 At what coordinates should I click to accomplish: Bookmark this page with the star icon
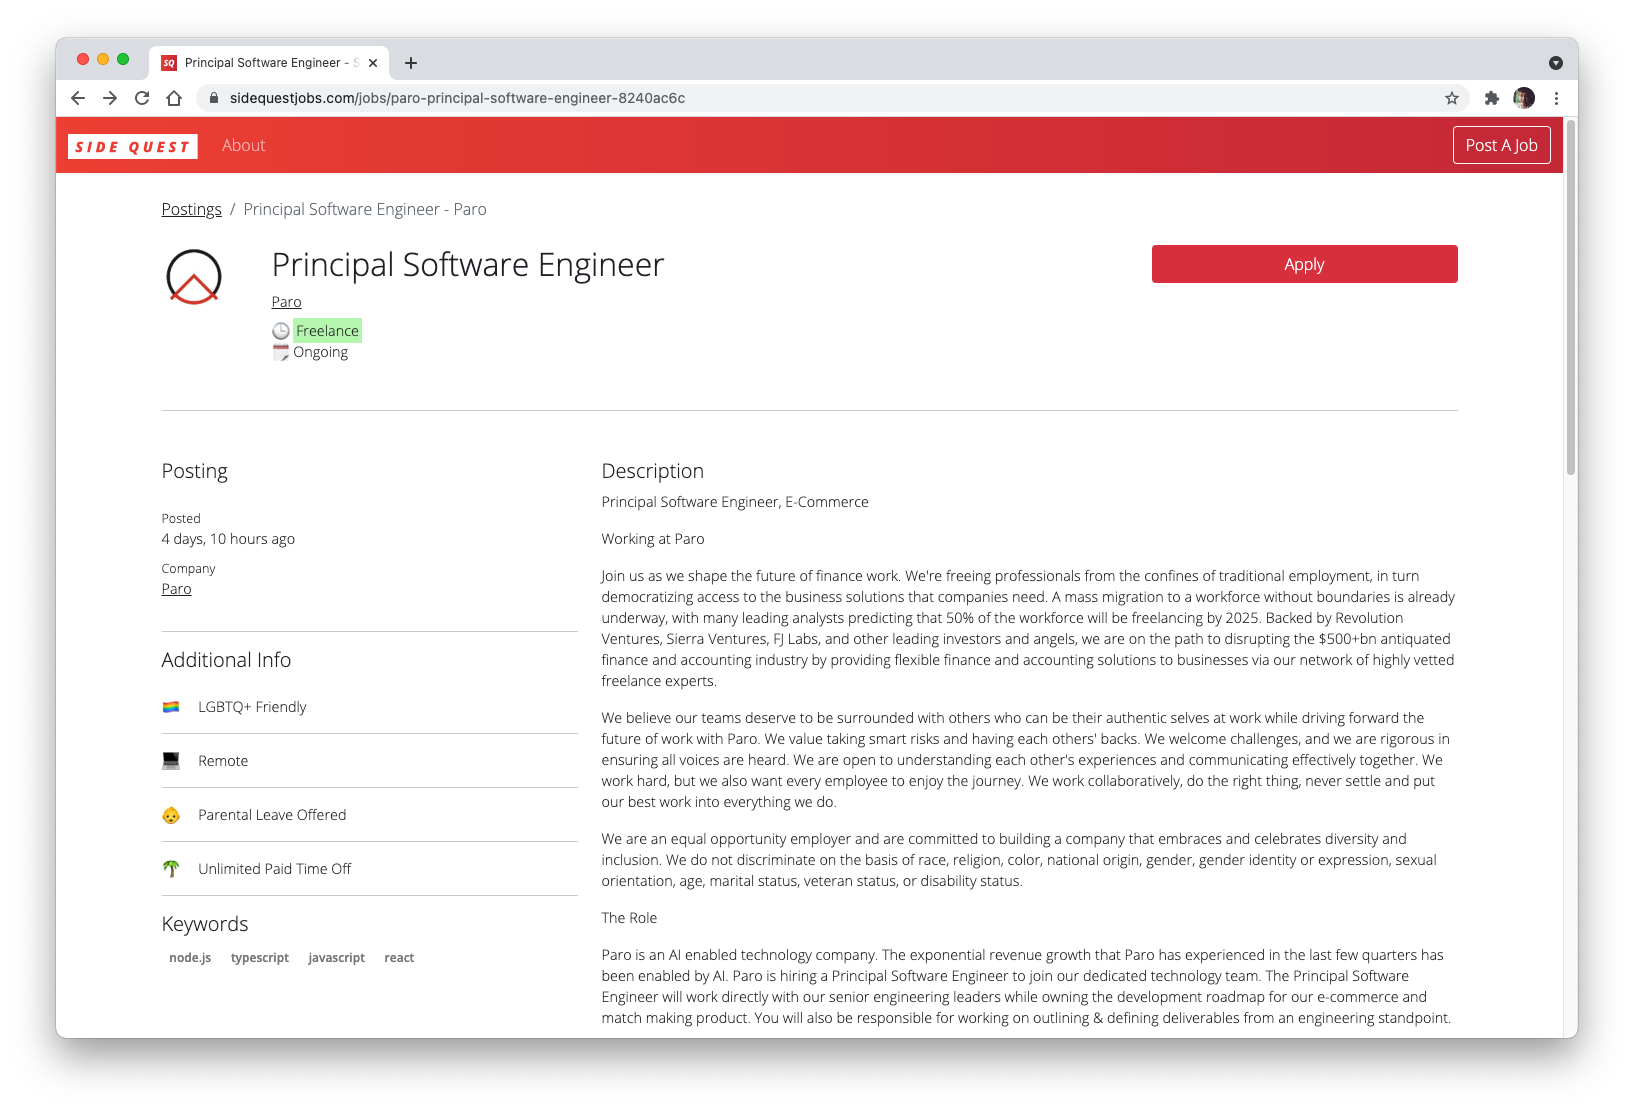1452,98
